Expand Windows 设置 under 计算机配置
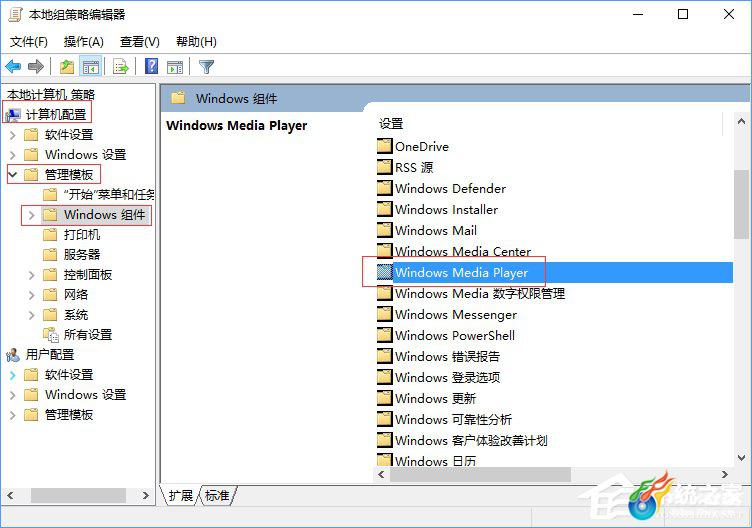 tap(13, 155)
